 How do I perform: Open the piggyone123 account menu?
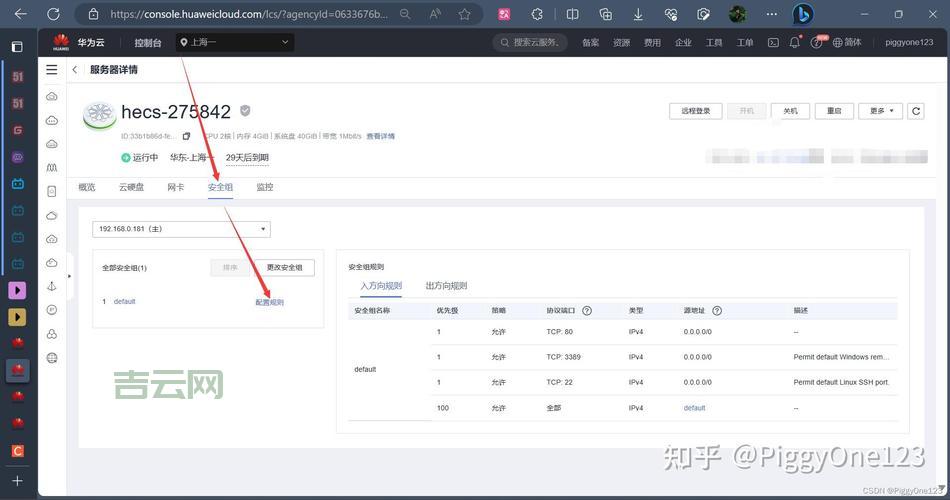click(x=909, y=42)
